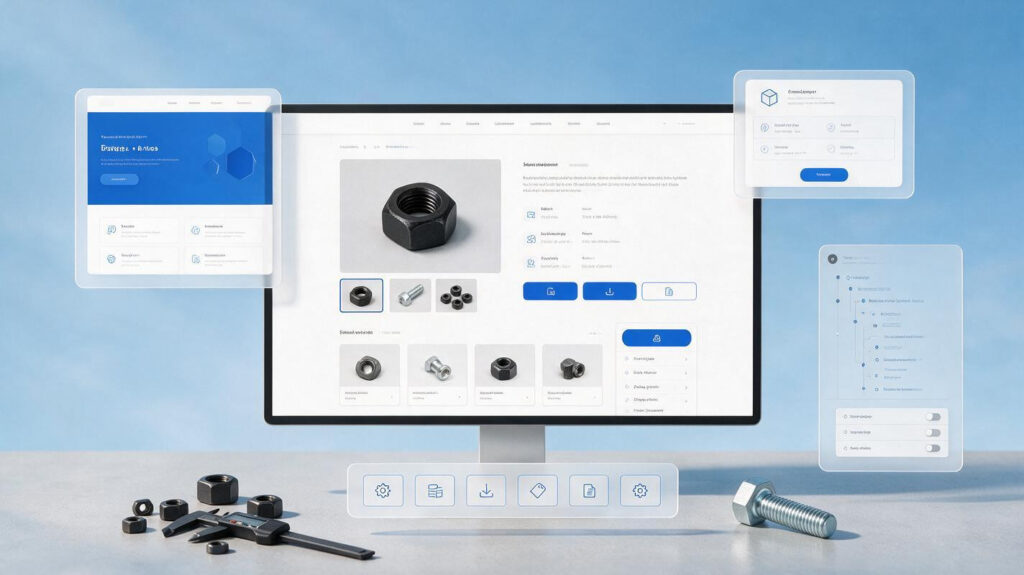Open the related card showing a silver round nut

(369, 374)
